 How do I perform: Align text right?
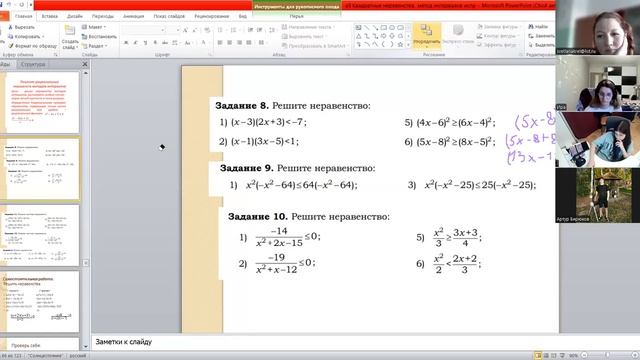[x=239, y=42]
